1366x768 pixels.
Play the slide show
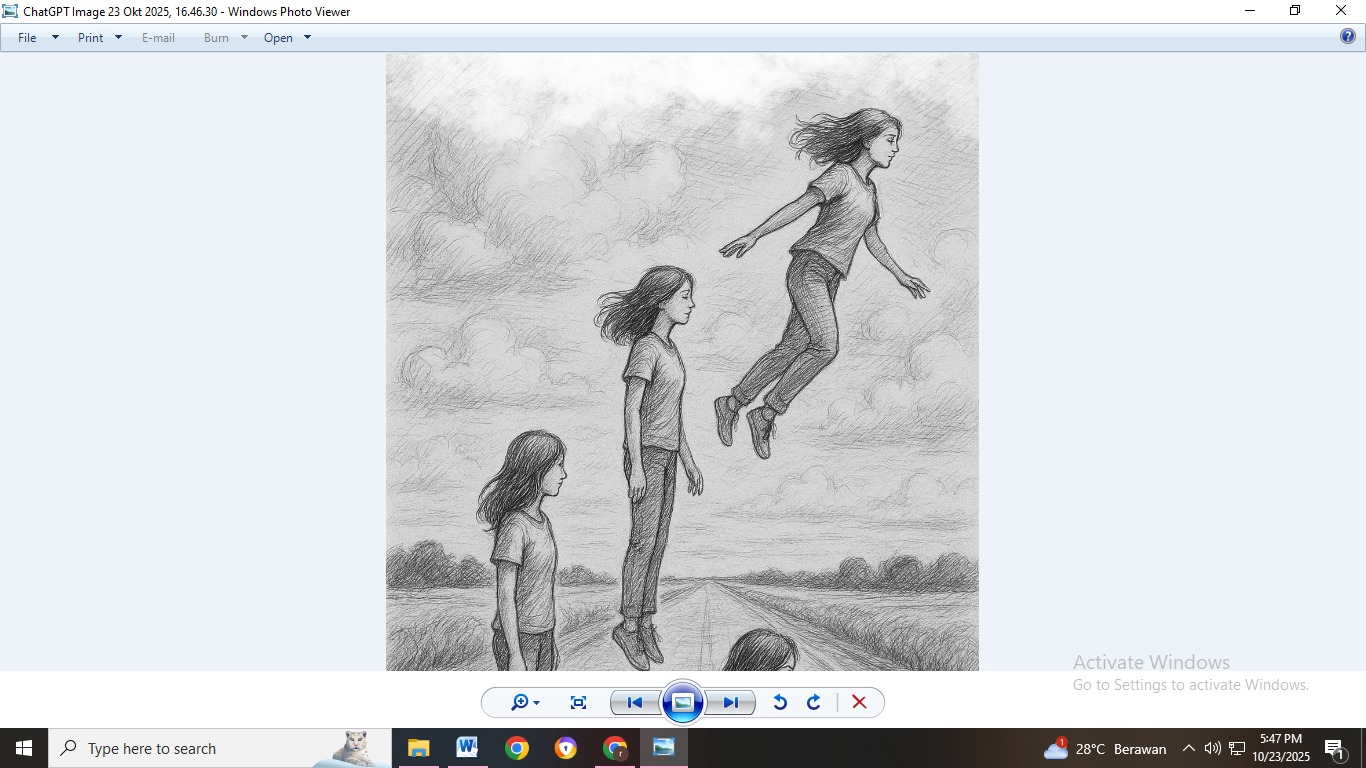683,702
